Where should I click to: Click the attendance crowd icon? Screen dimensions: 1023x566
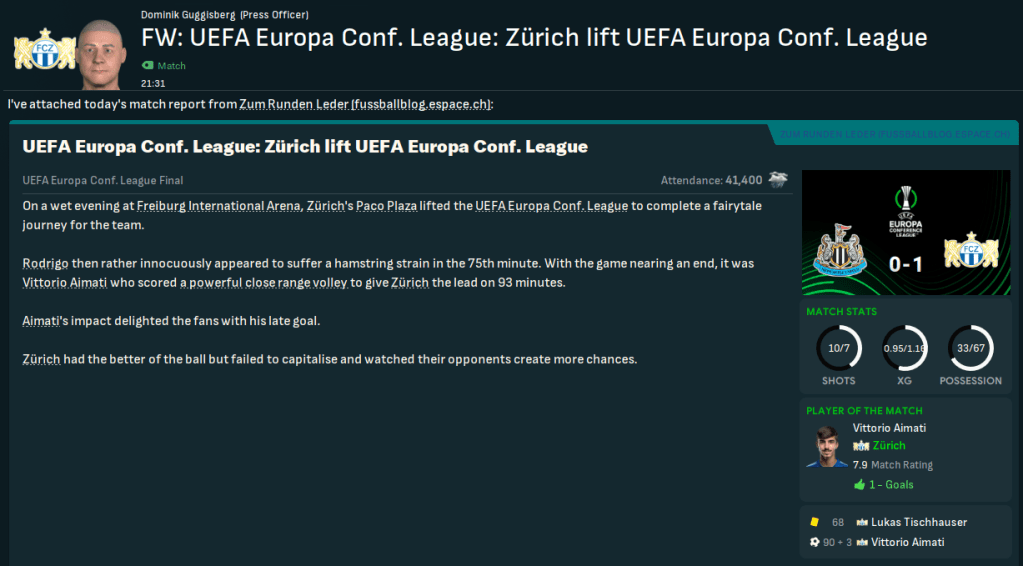778,180
